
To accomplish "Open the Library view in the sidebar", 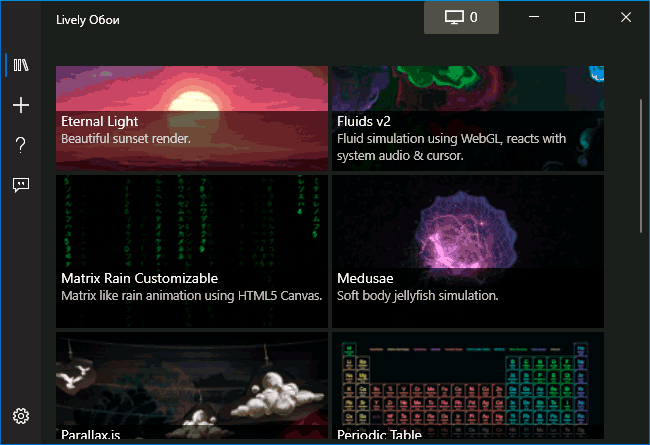I will click(x=21, y=65).
